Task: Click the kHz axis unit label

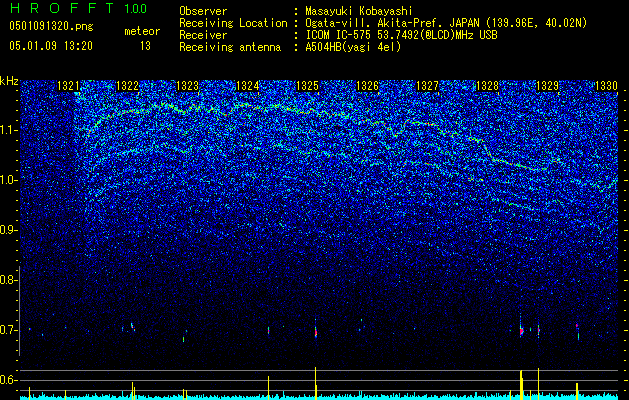Action: 9,81
